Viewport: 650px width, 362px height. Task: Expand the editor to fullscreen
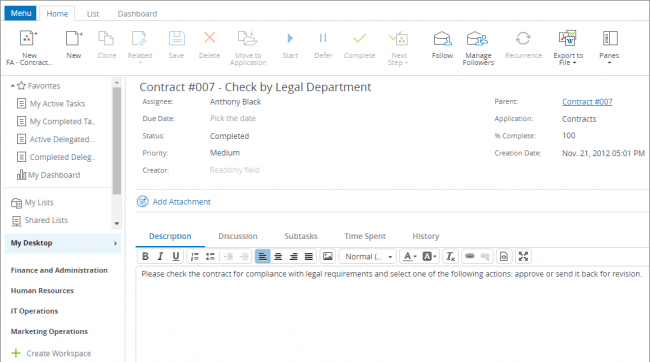(523, 257)
